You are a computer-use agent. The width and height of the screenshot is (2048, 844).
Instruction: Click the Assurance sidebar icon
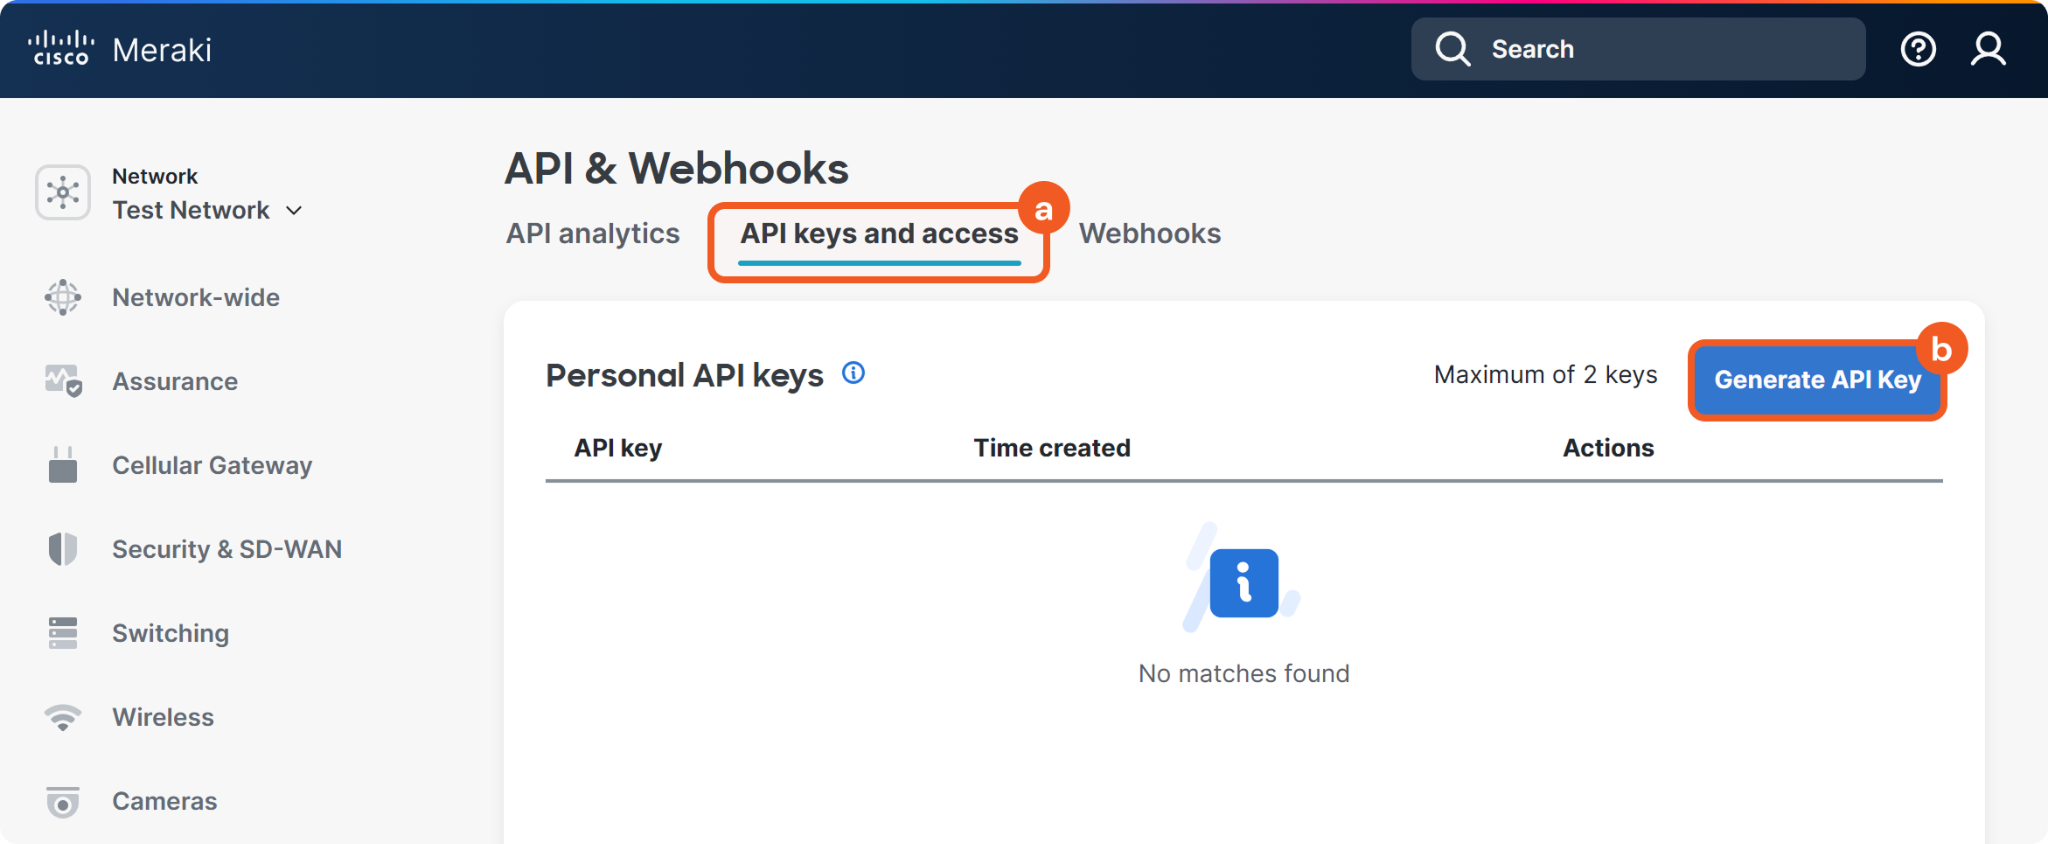63,381
